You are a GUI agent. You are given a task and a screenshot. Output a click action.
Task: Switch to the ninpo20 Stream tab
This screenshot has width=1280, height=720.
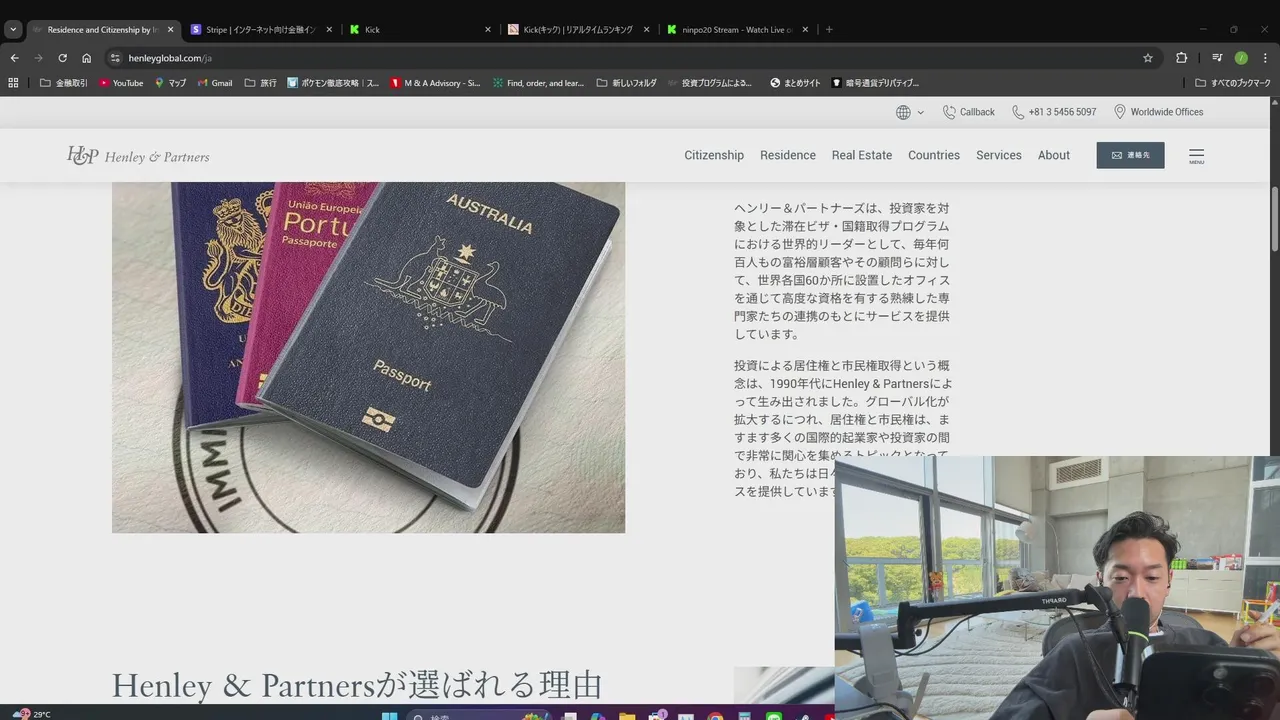point(738,30)
